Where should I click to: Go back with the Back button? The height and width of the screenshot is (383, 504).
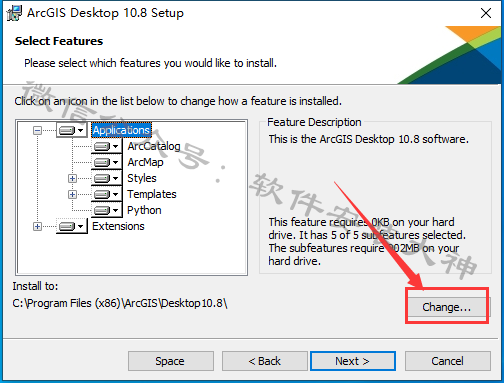[265, 361]
